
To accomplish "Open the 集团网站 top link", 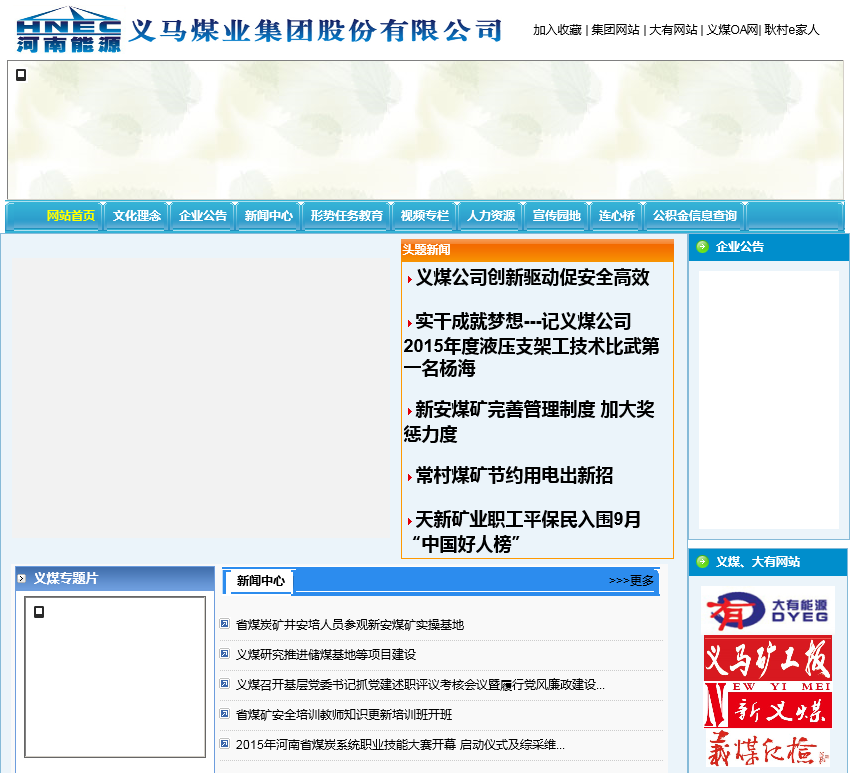I will [615, 30].
